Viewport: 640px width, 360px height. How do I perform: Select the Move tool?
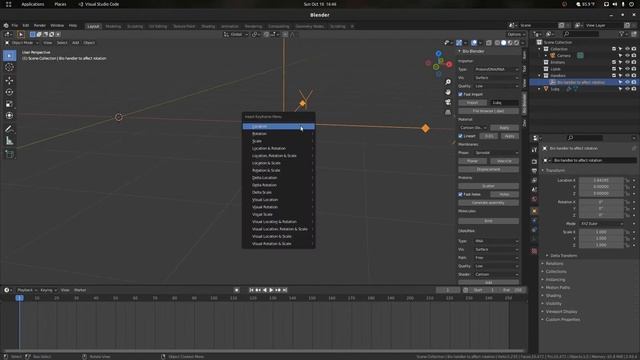[x=9, y=80]
